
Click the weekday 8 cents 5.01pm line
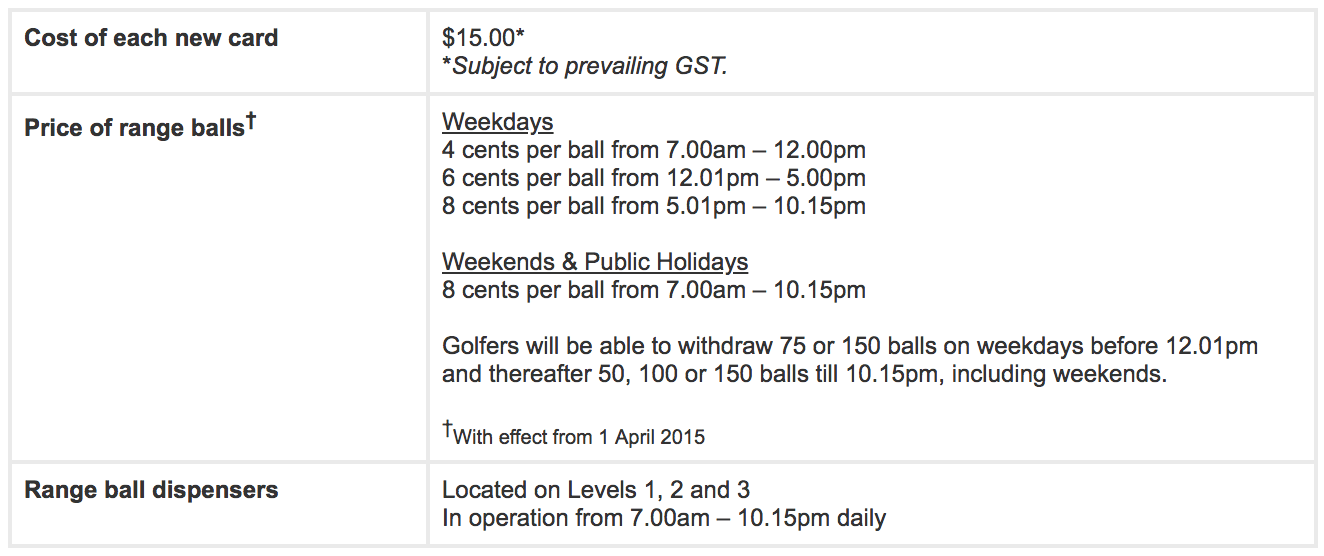coord(654,206)
